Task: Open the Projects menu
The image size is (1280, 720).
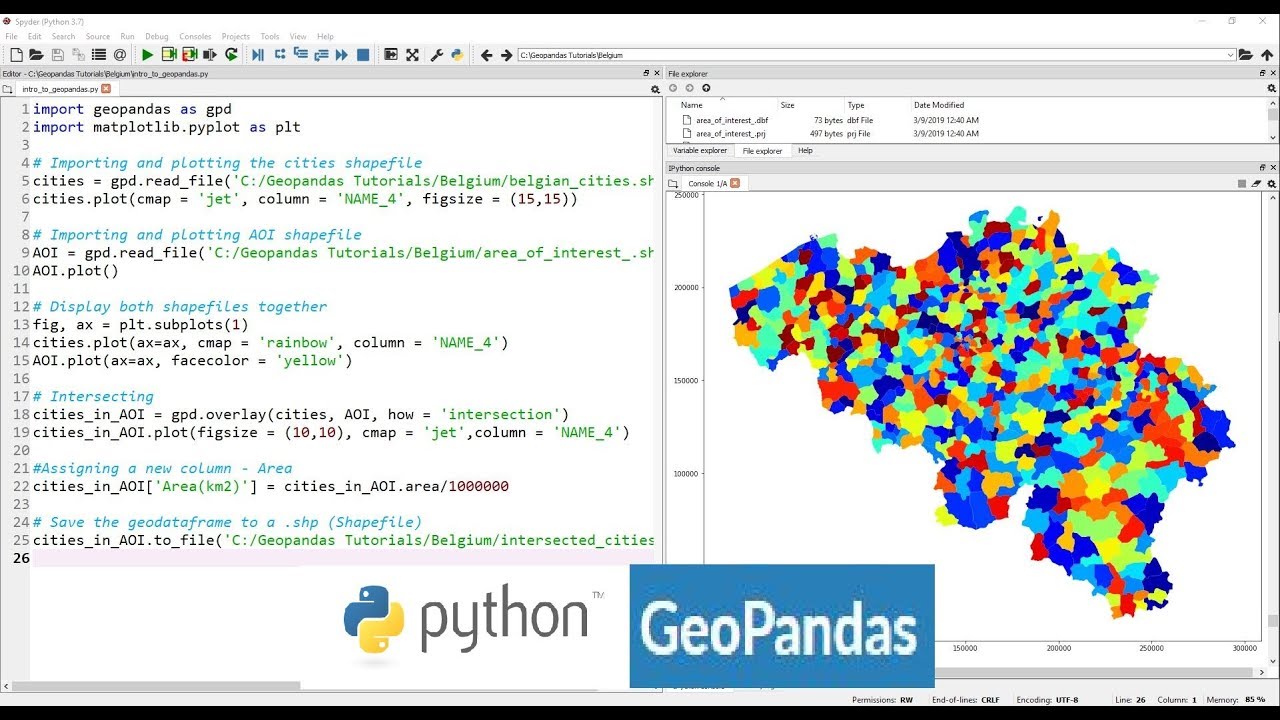Action: pyautogui.click(x=236, y=37)
